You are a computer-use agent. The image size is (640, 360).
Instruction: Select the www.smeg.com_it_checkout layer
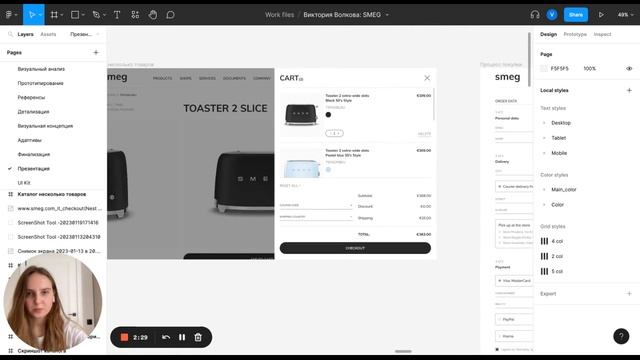click(x=60, y=209)
